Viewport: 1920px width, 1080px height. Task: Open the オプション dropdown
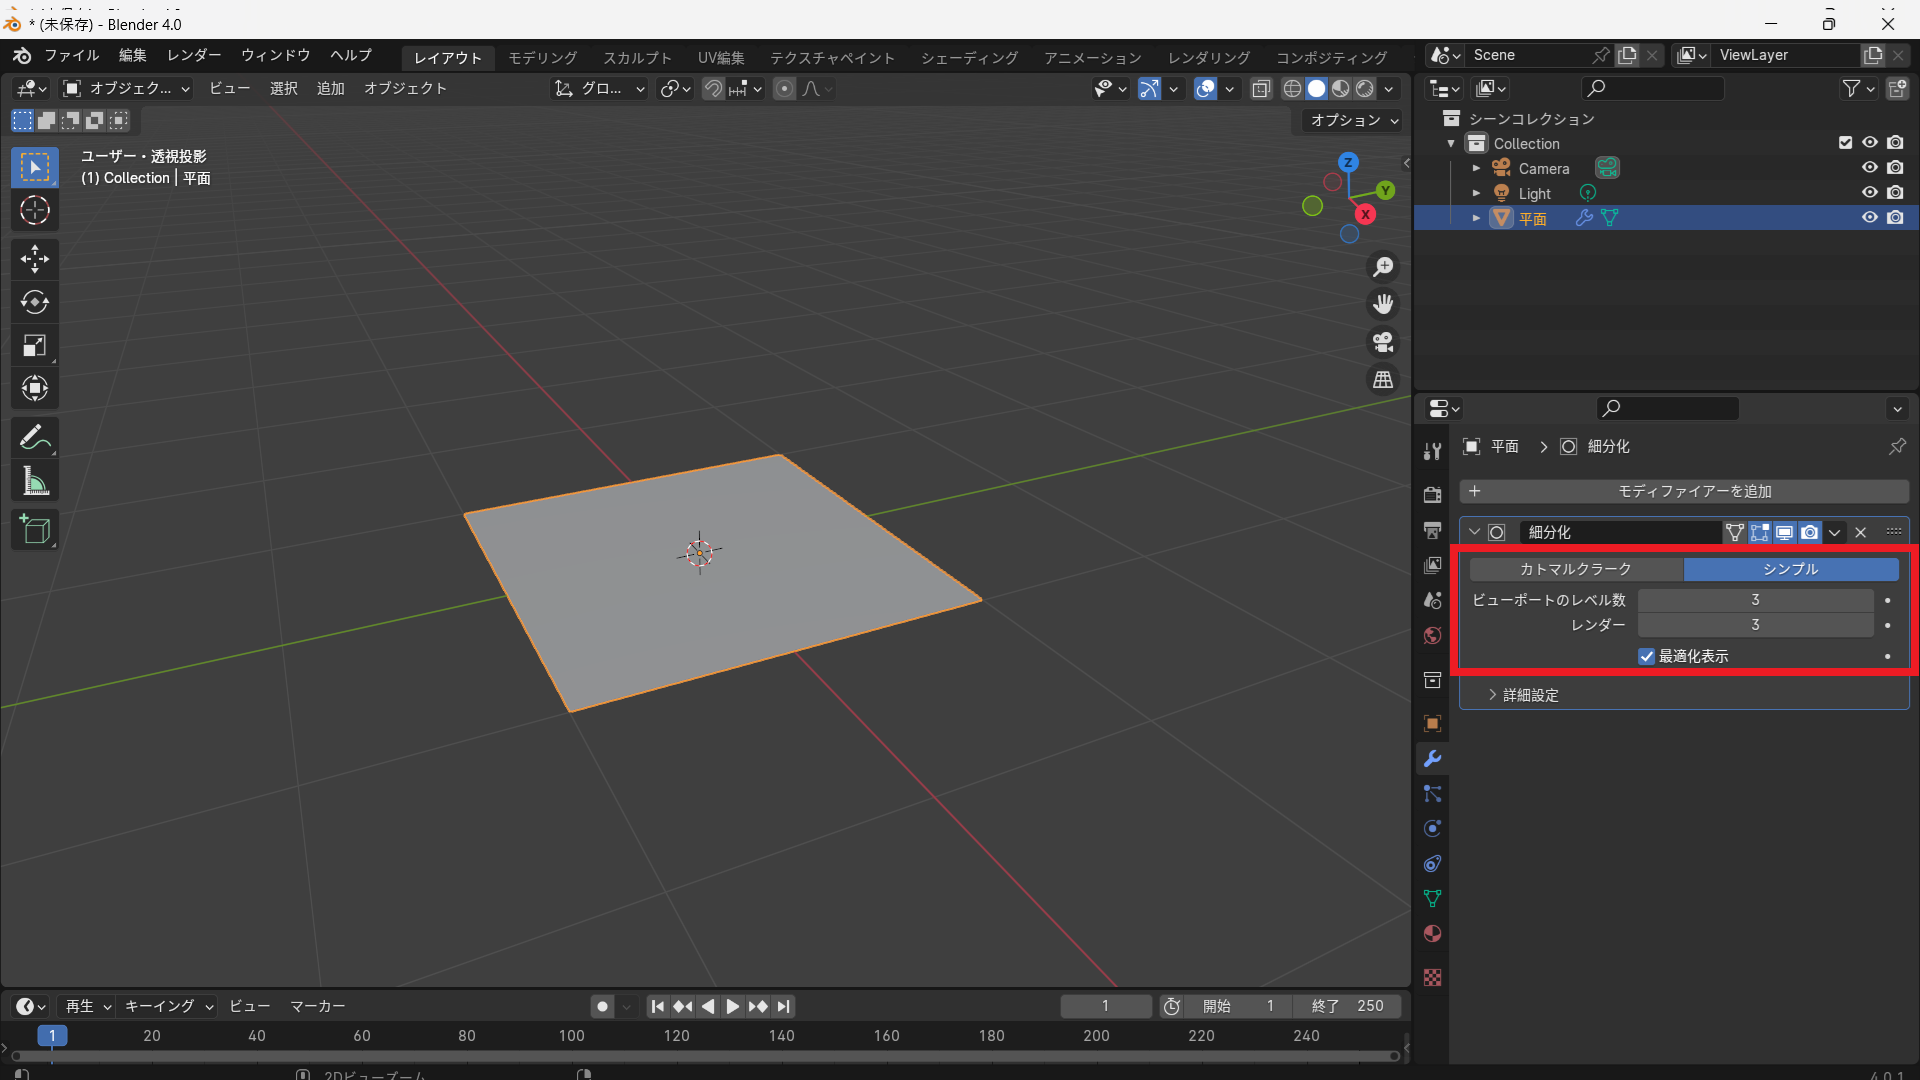1354,120
